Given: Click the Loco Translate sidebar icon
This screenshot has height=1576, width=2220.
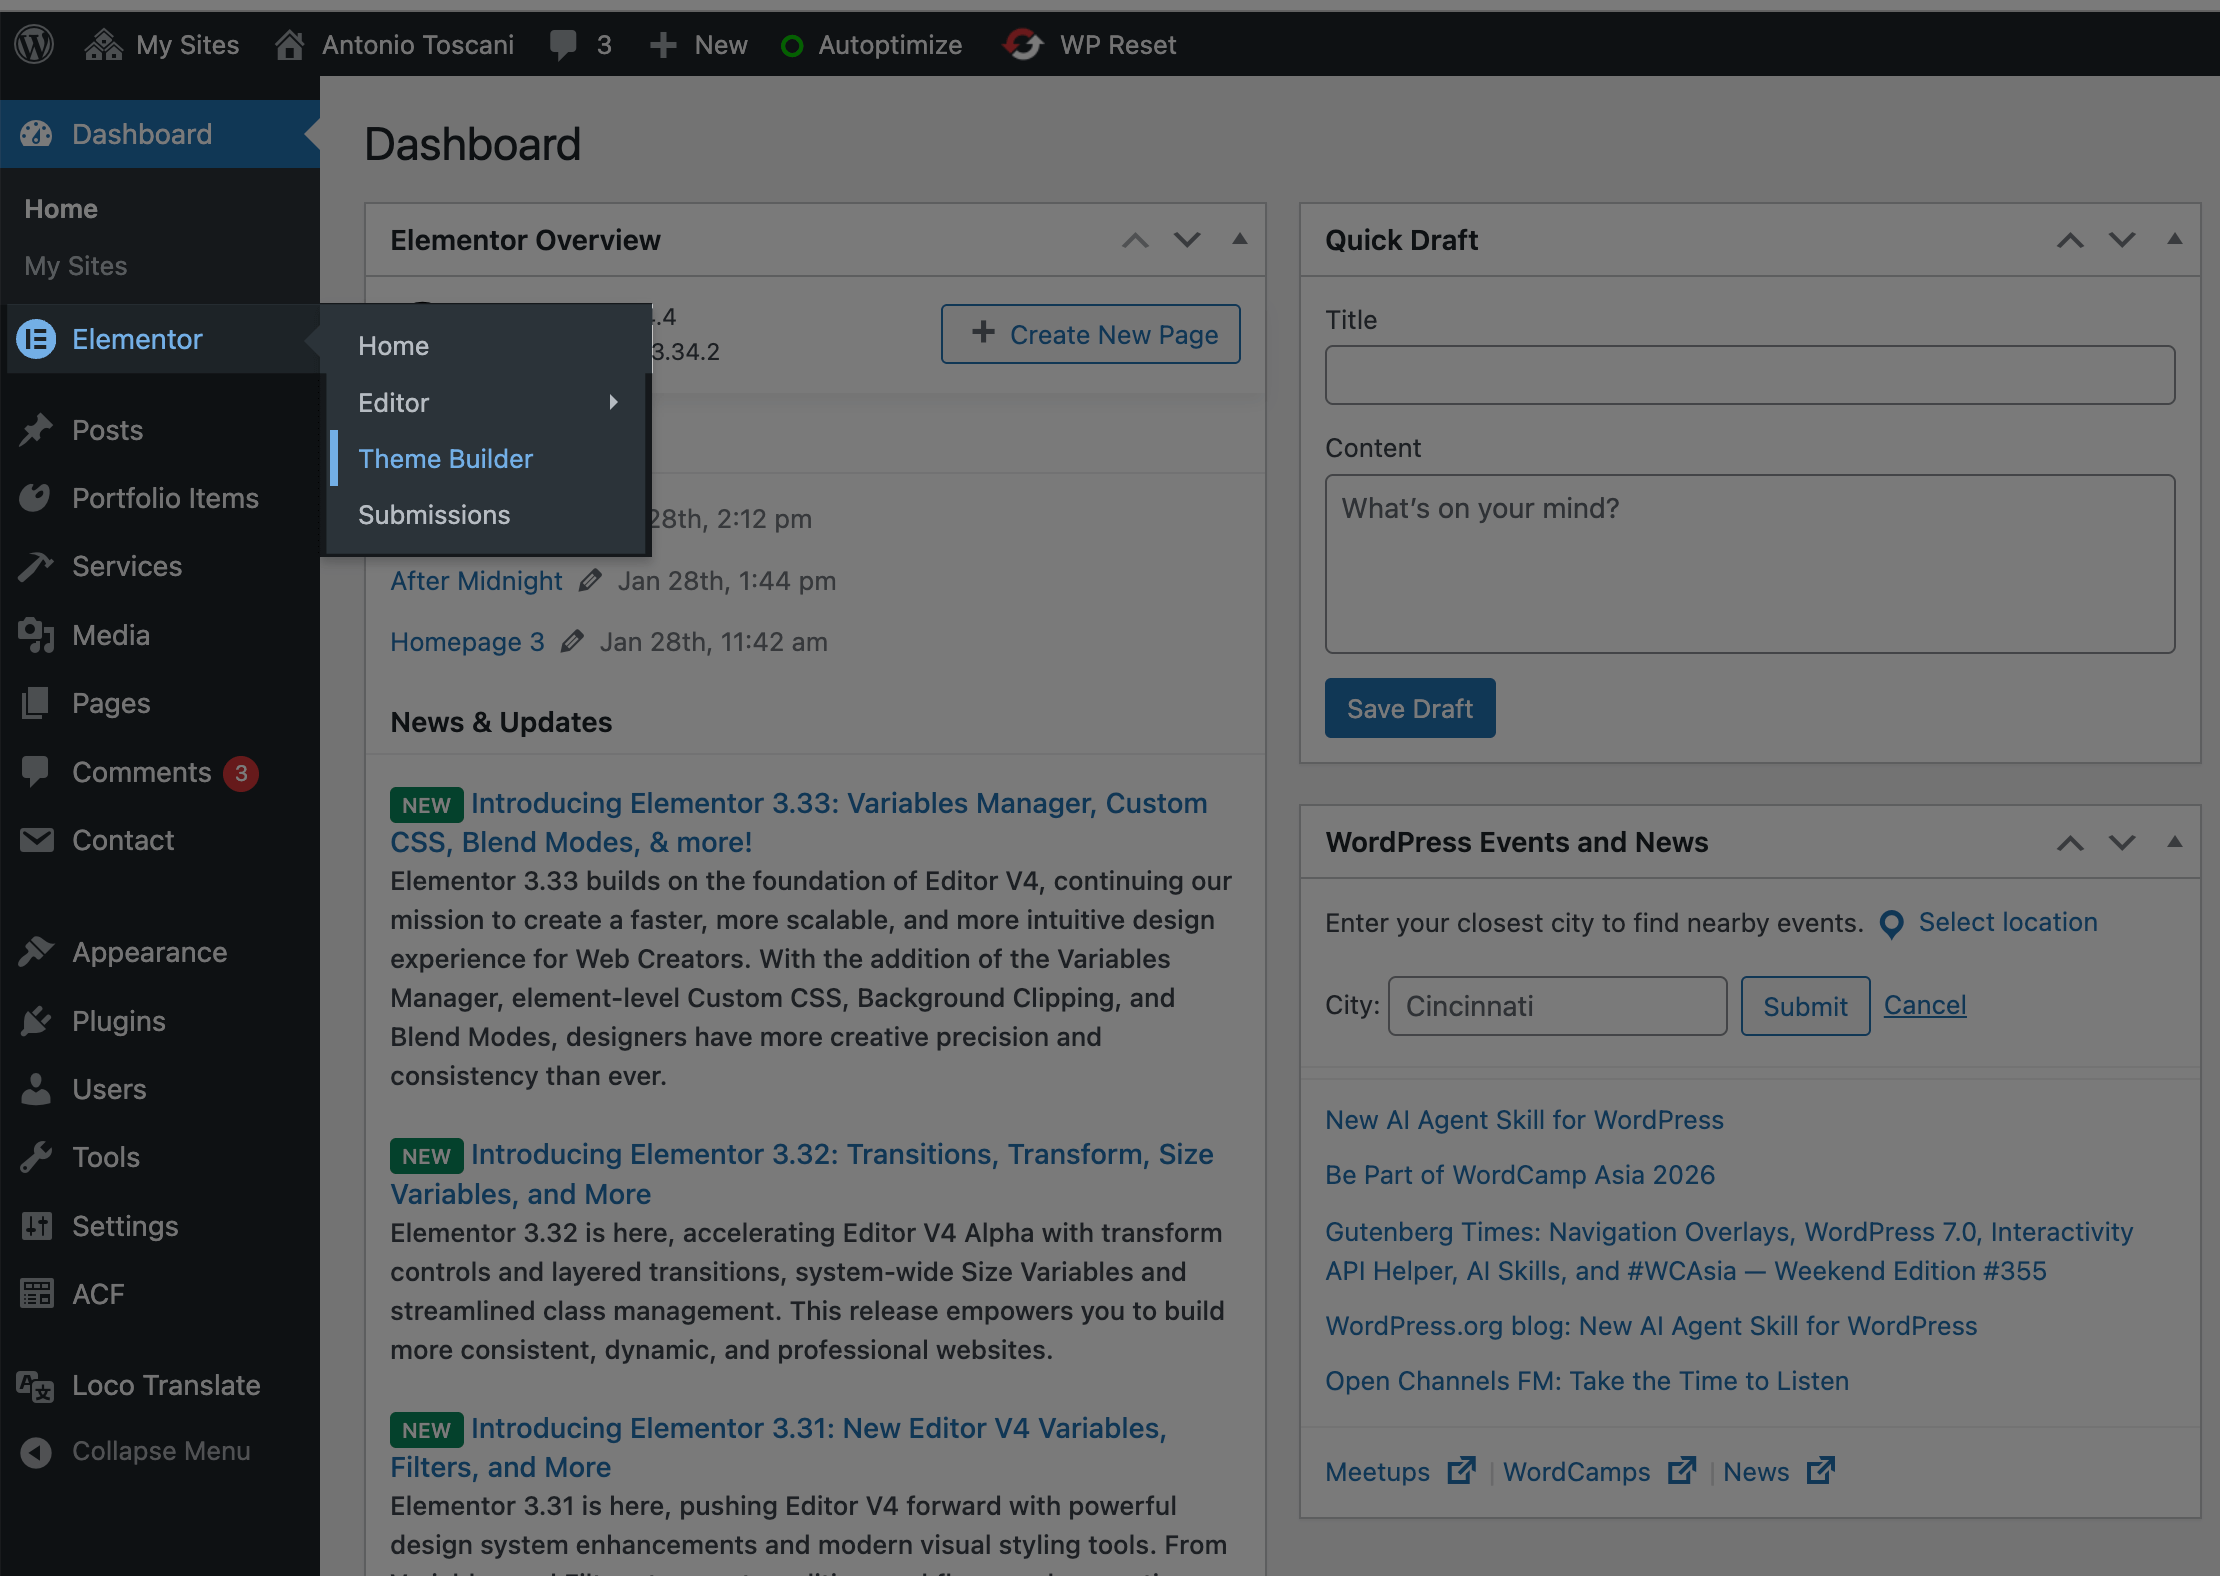Looking at the screenshot, I should coord(35,1385).
